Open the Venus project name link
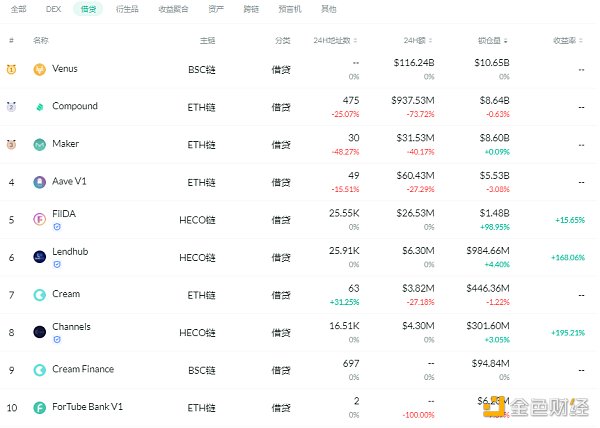Image resolution: width=600 pixels, height=428 pixels. pos(65,69)
